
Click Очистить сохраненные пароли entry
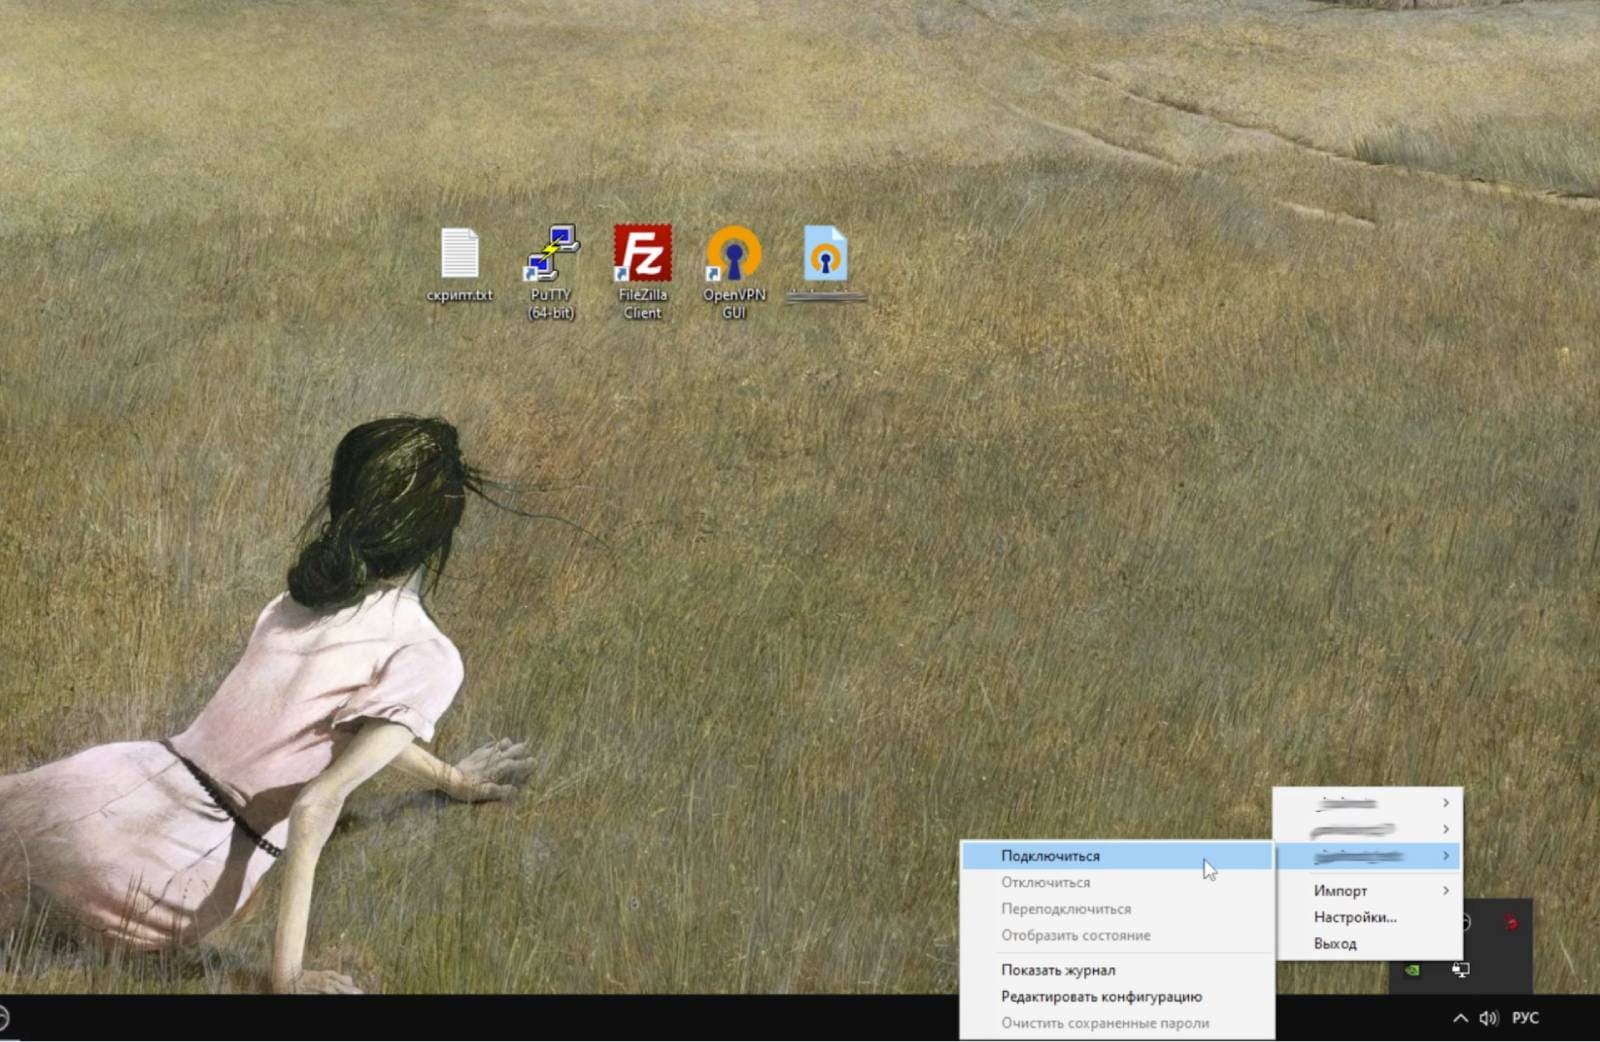[x=1117, y=1023]
